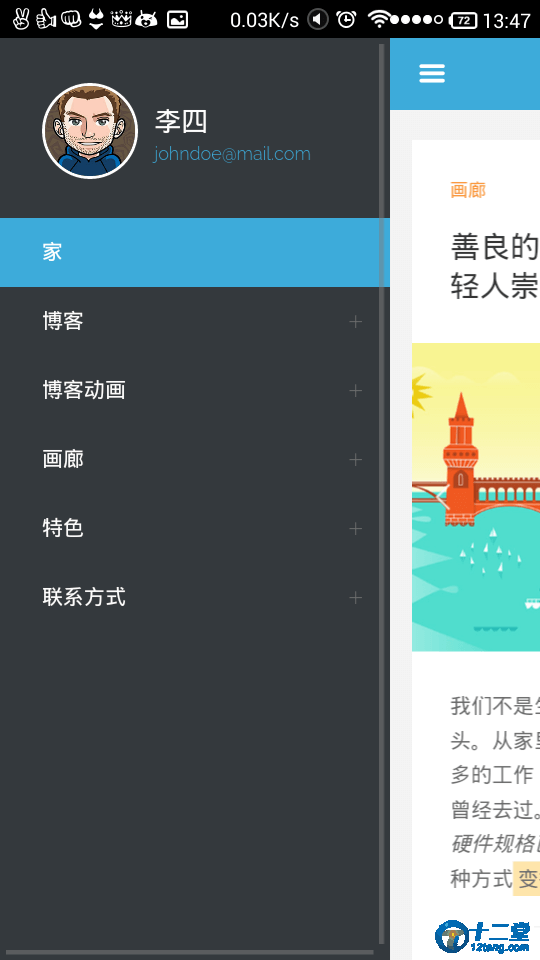Click the bridge tower illustration thumbnail
Screen dimensions: 540x960
pos(476,497)
